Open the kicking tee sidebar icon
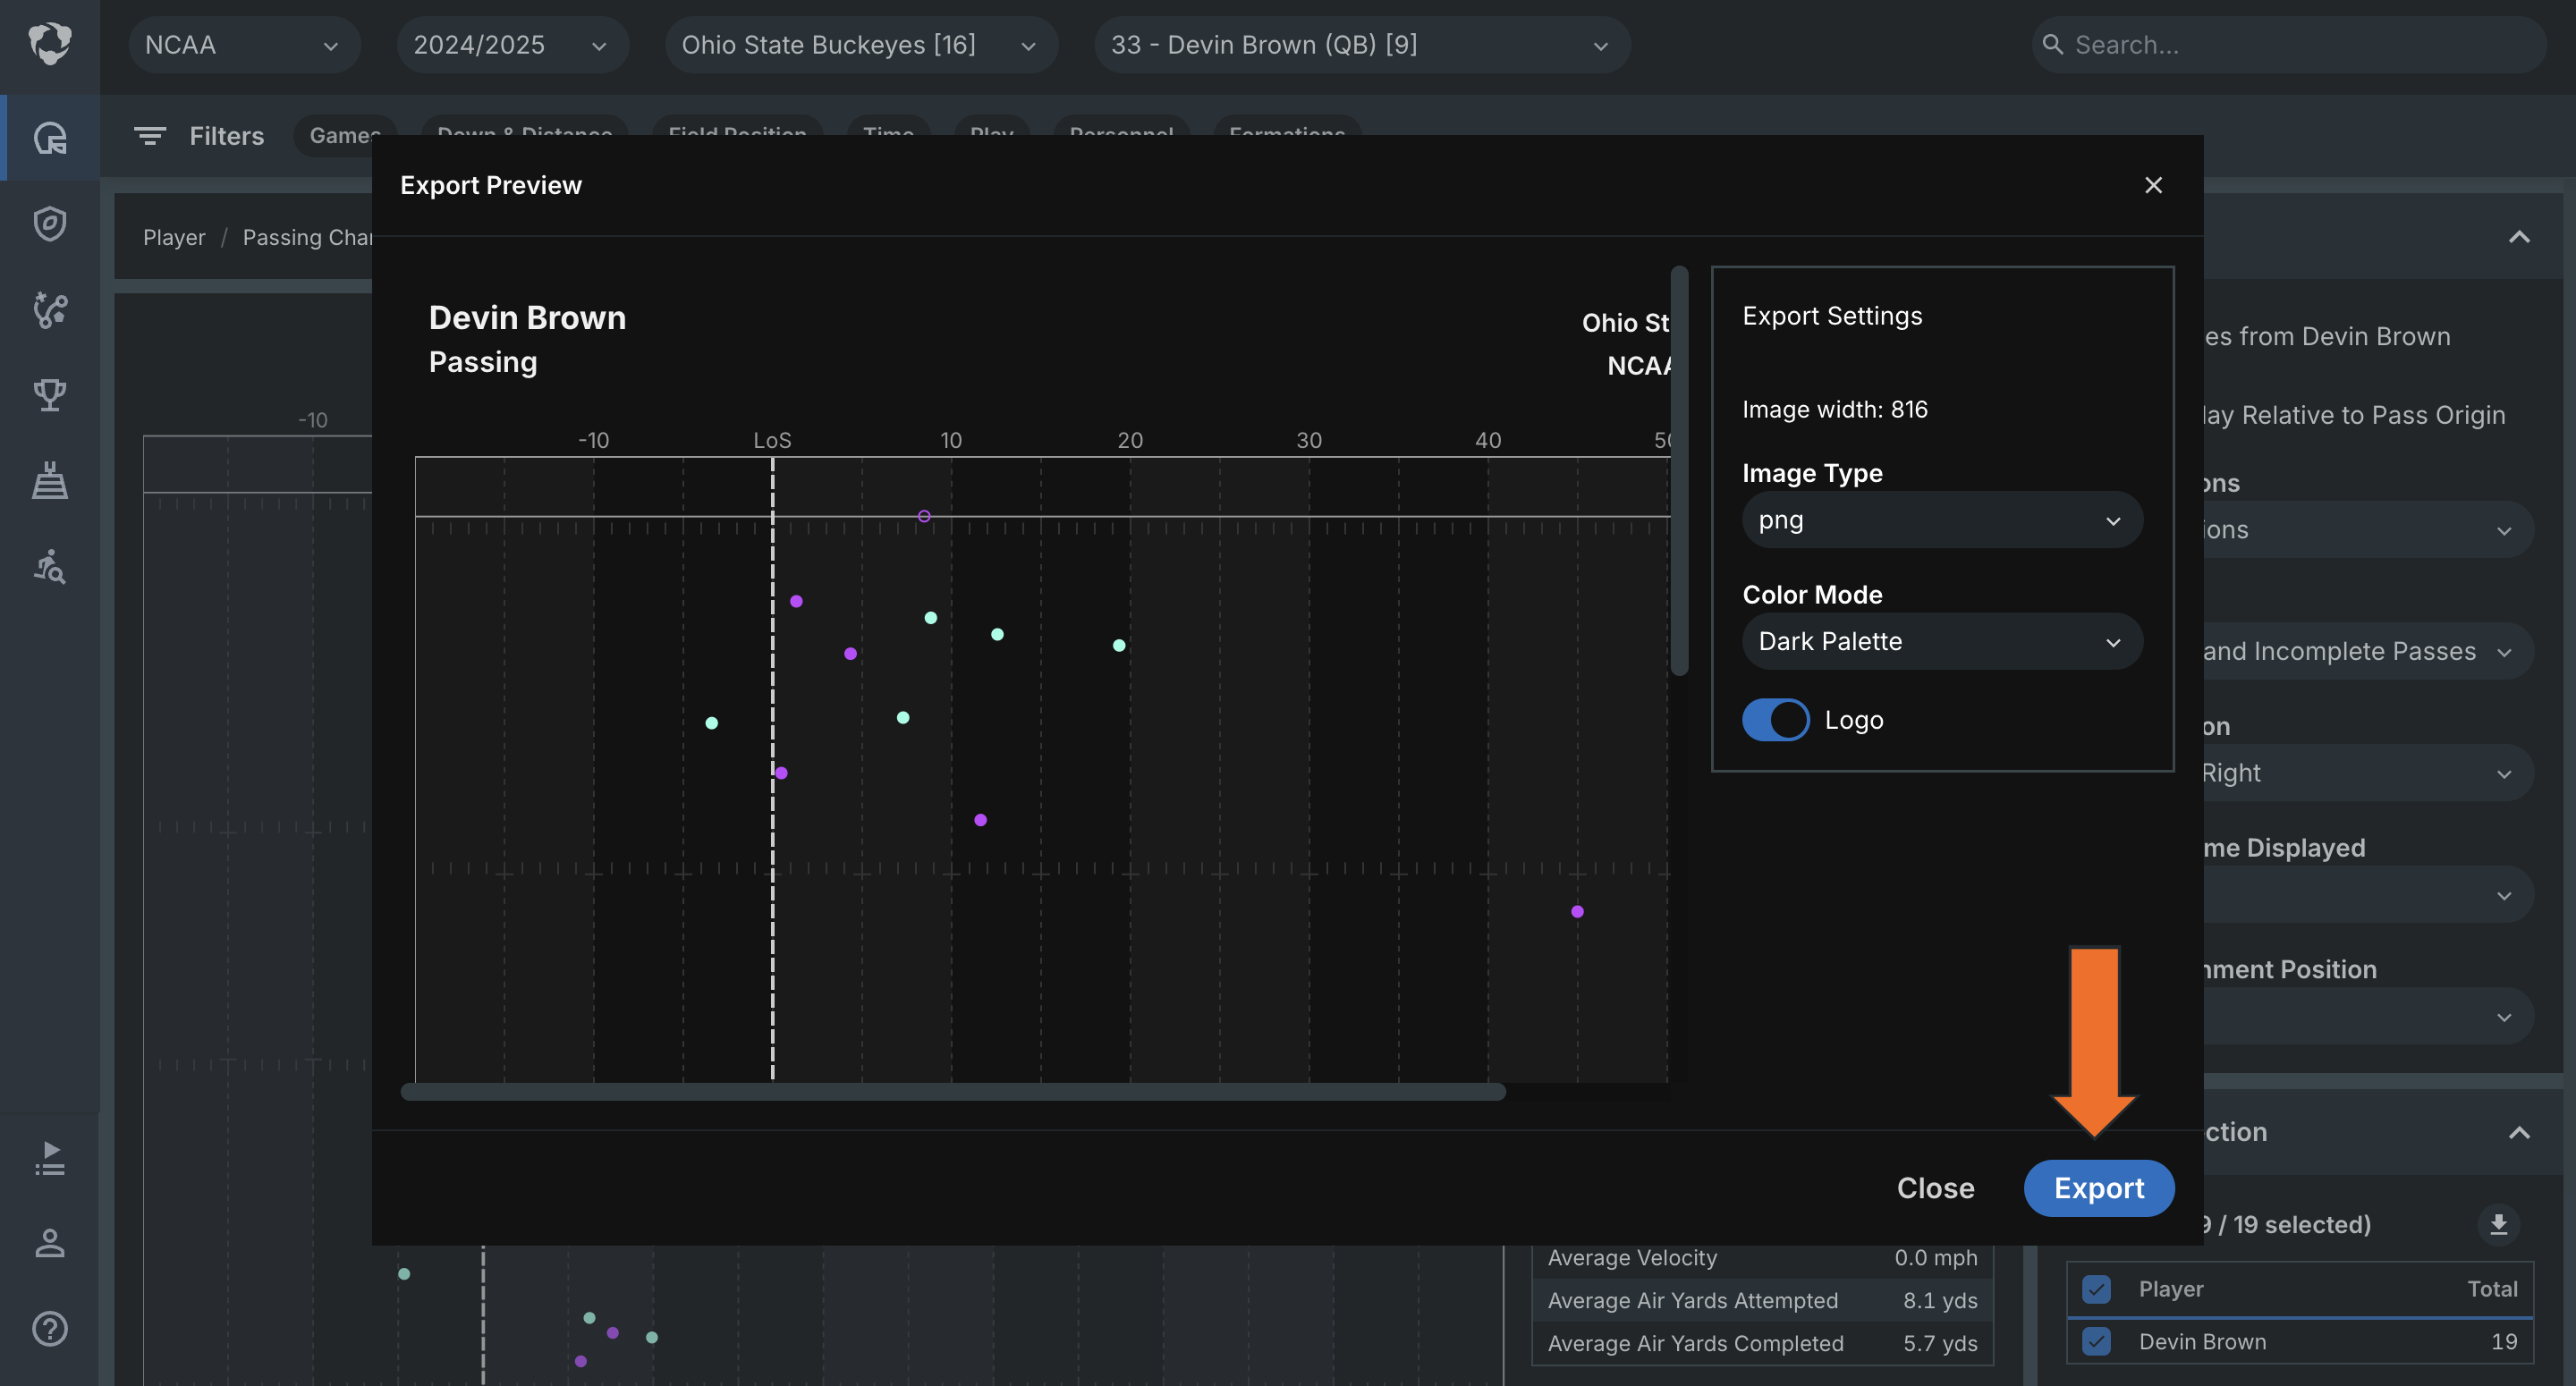 (x=49, y=481)
